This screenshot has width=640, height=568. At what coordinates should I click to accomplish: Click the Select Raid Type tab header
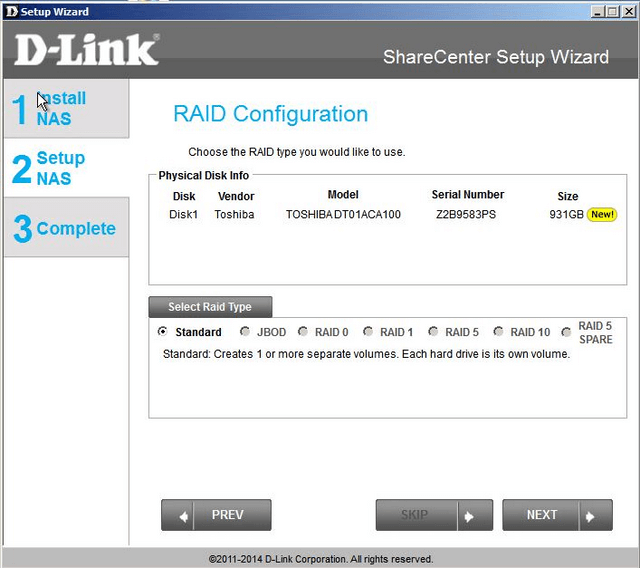coord(210,306)
